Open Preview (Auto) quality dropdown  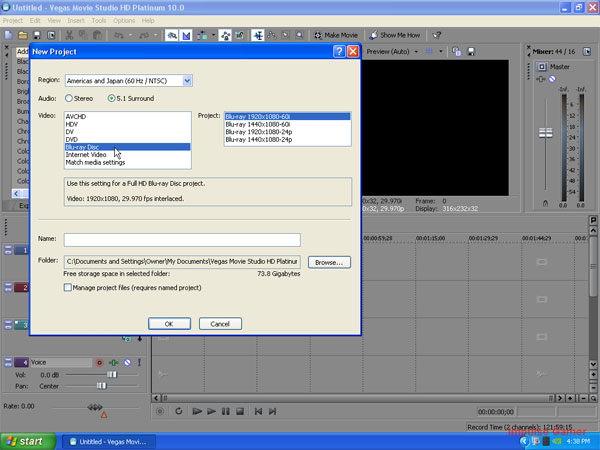[416, 52]
